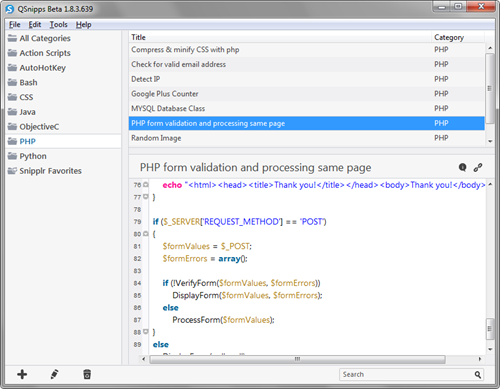The height and width of the screenshot is (389, 500).
Task: Click the 'else' keyword on line 89
Action: tap(161, 344)
